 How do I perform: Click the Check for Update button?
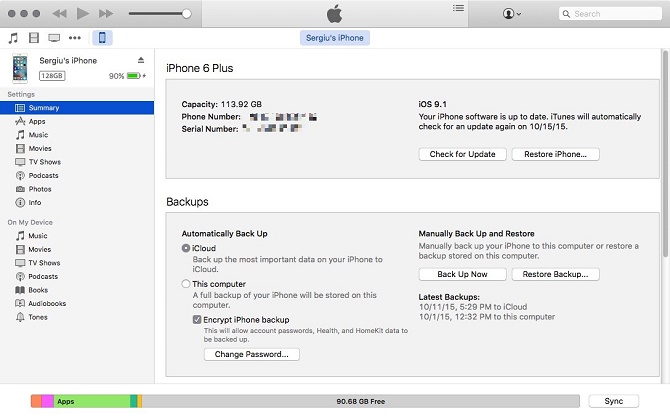pos(461,154)
